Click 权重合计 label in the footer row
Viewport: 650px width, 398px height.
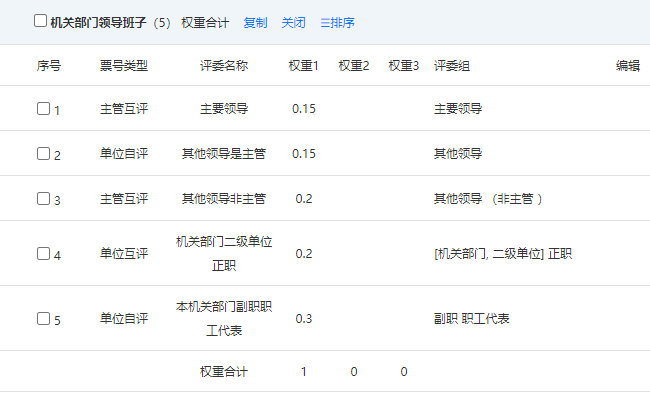[224, 371]
